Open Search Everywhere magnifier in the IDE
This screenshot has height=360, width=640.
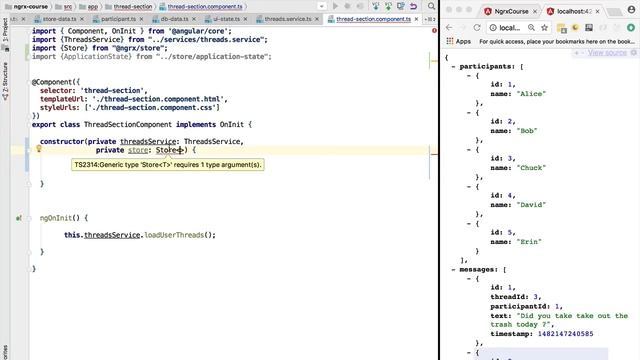point(431,6)
